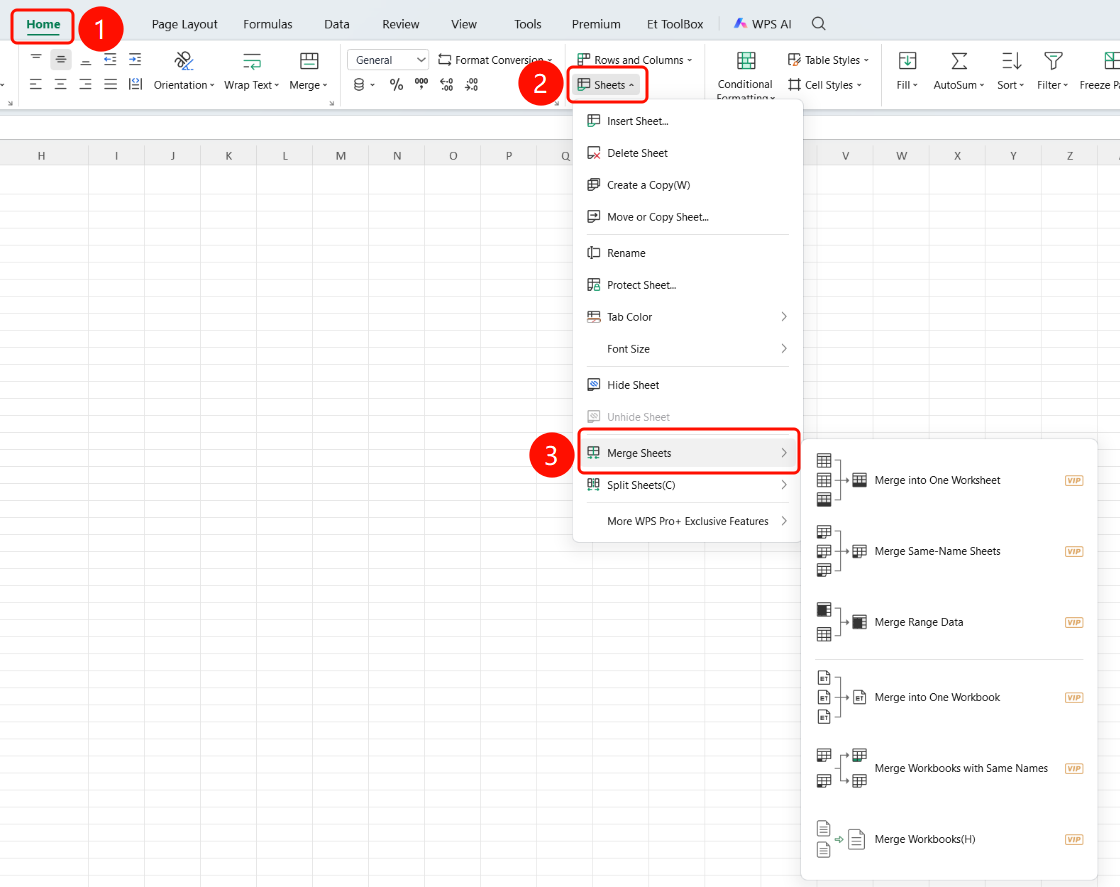Click the Fill icon
The height and width of the screenshot is (887, 1120).
click(907, 61)
